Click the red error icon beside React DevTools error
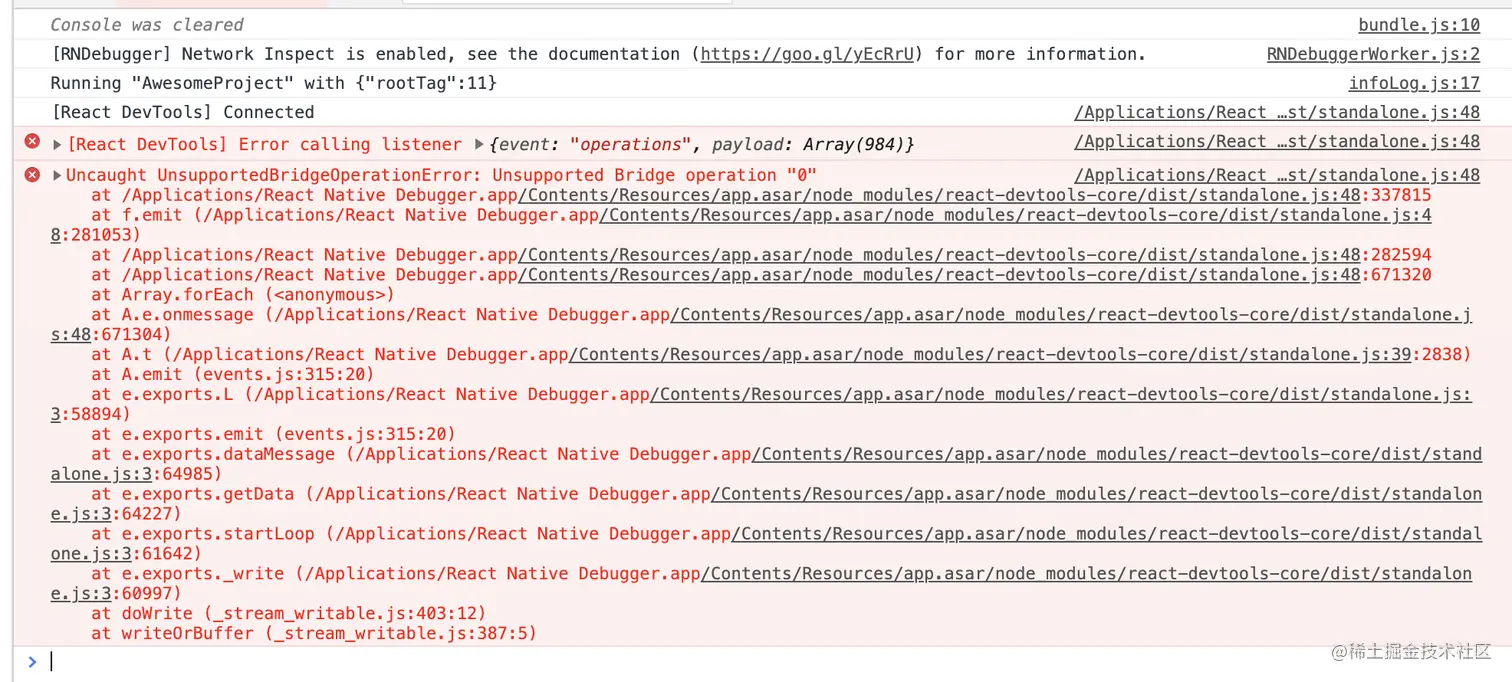 coord(32,143)
